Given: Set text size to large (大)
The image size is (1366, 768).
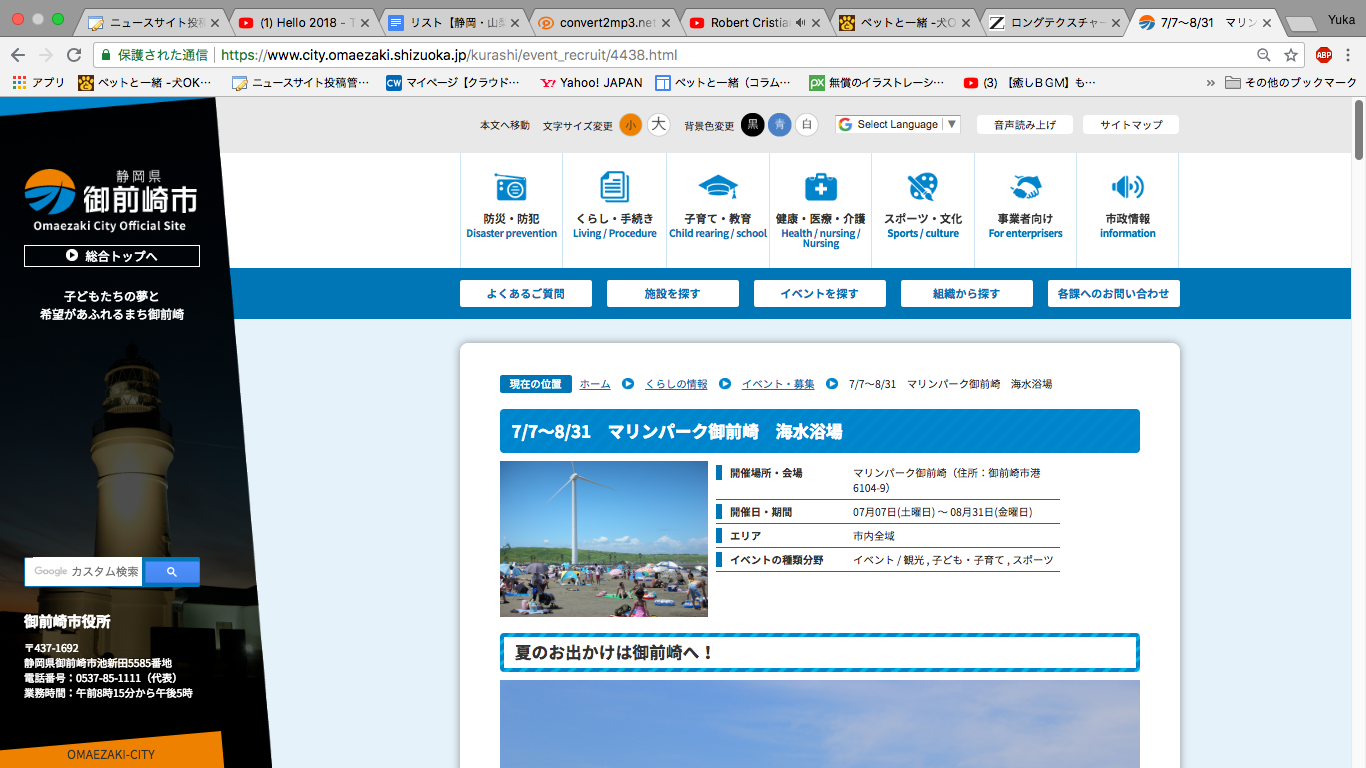Looking at the screenshot, I should coord(658,125).
